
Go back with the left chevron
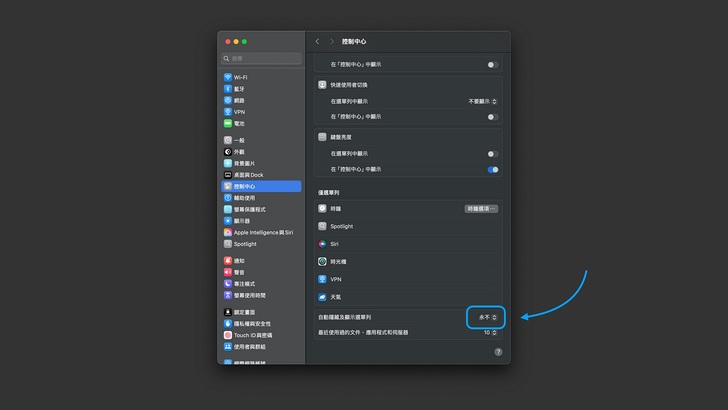pyautogui.click(x=317, y=42)
